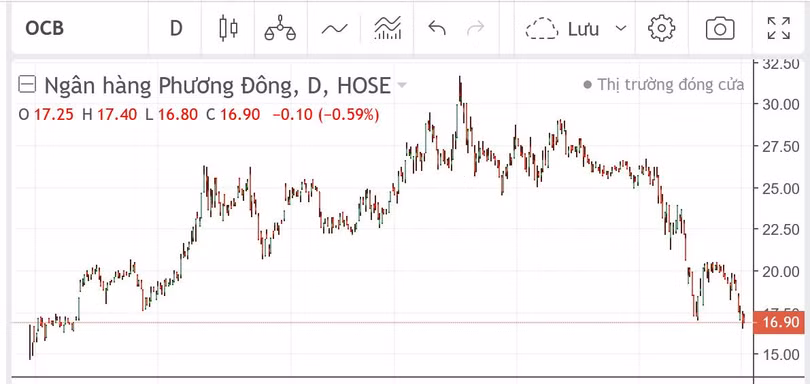Open the chart settings gear
The width and height of the screenshot is (810, 384).
tap(662, 28)
